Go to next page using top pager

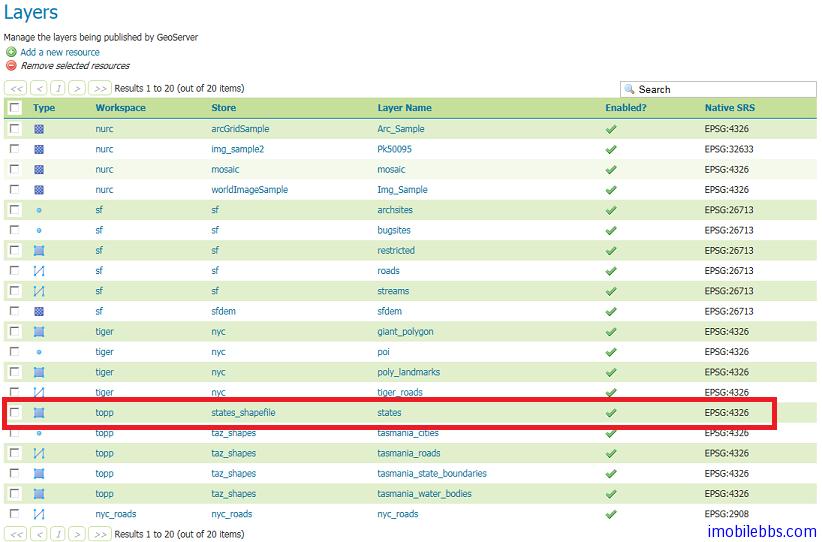[x=78, y=89]
